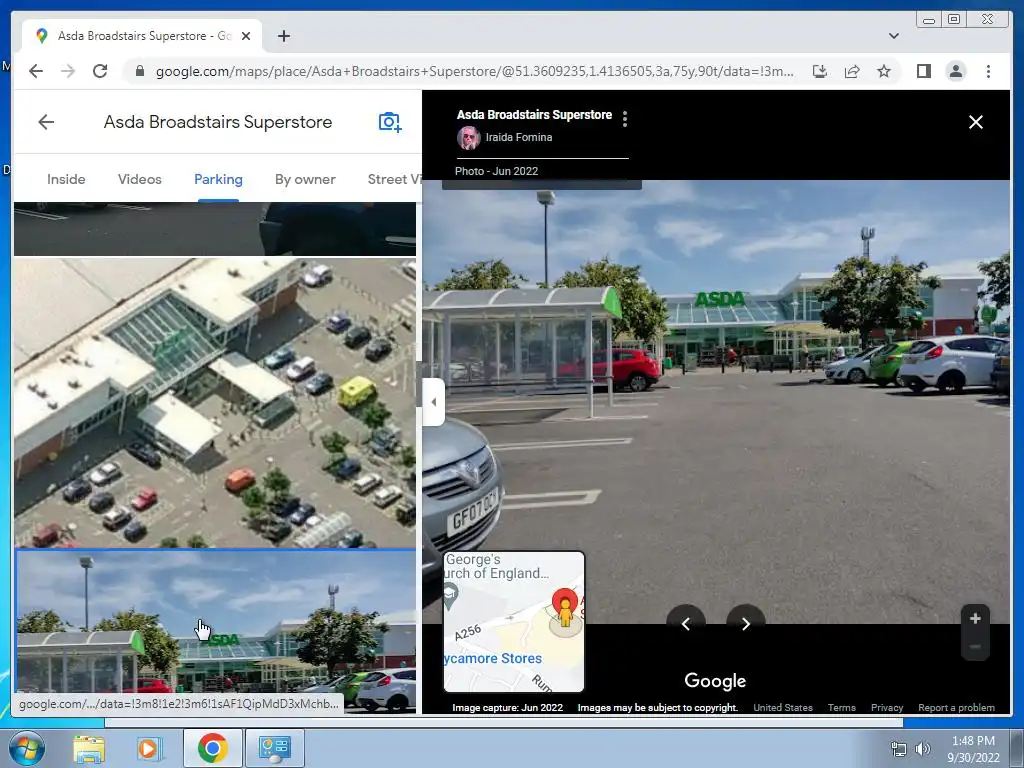Switch to the By owner tab
Viewport: 1024px width, 768px height.
305,179
